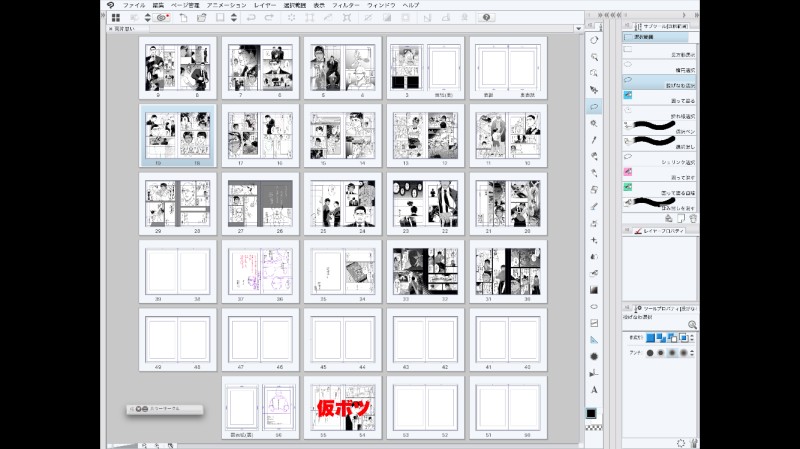The width and height of the screenshot is (800, 449).
Task: Click the open folder icon in command bar
Action: (202, 18)
